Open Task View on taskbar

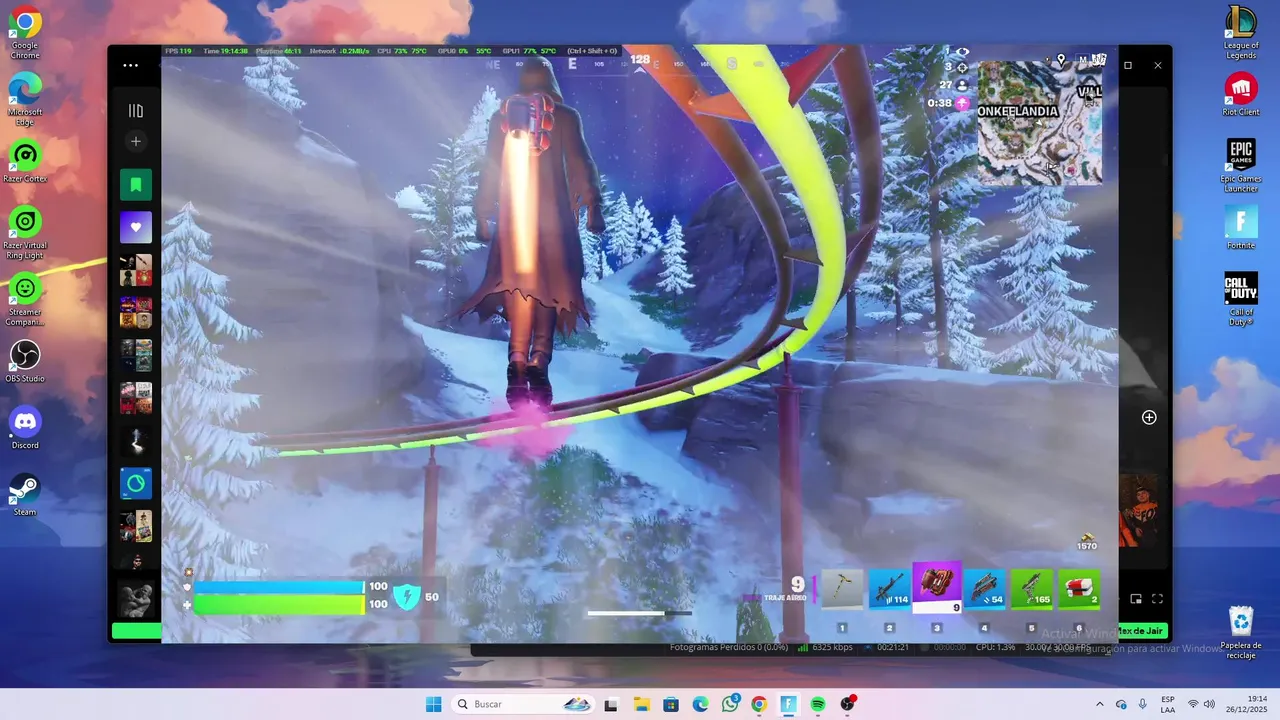pyautogui.click(x=611, y=704)
